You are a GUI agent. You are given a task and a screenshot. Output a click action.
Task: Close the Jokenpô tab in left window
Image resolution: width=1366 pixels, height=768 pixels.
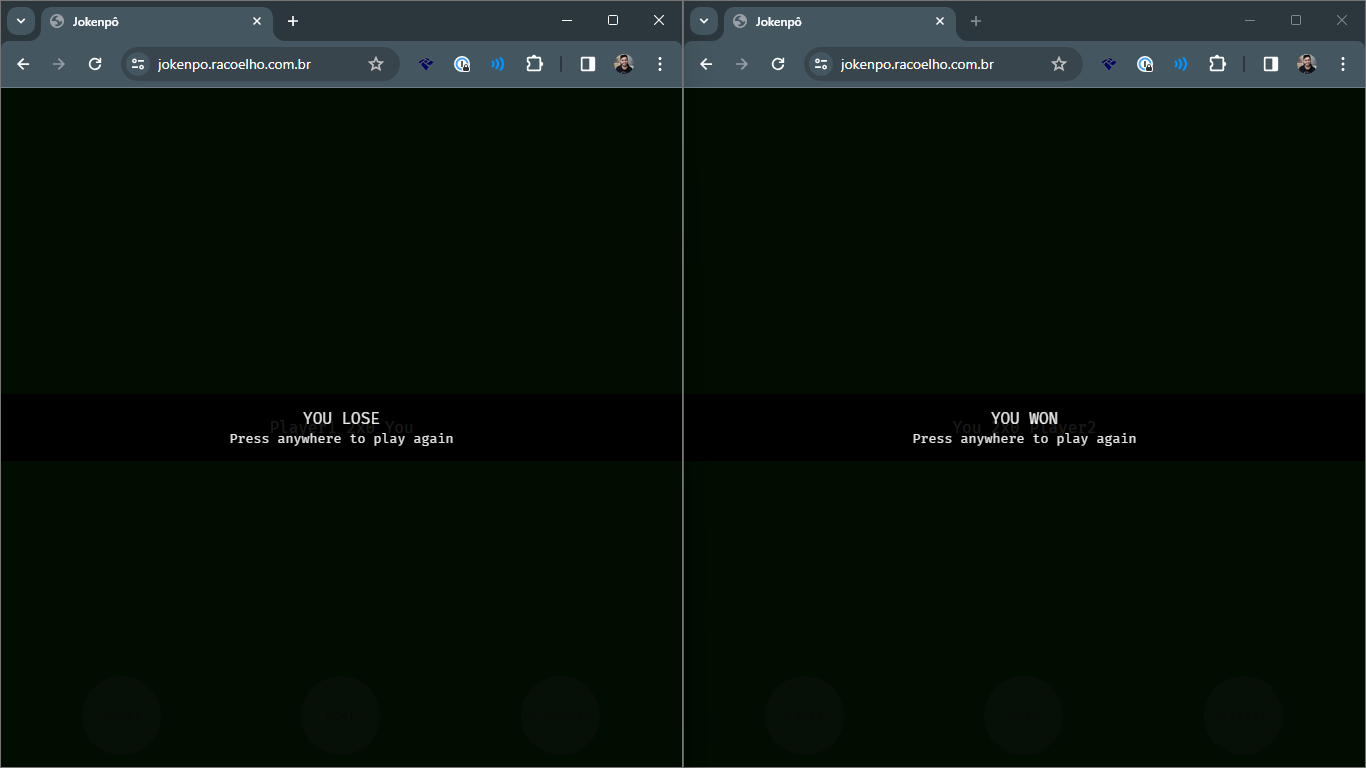coord(257,21)
